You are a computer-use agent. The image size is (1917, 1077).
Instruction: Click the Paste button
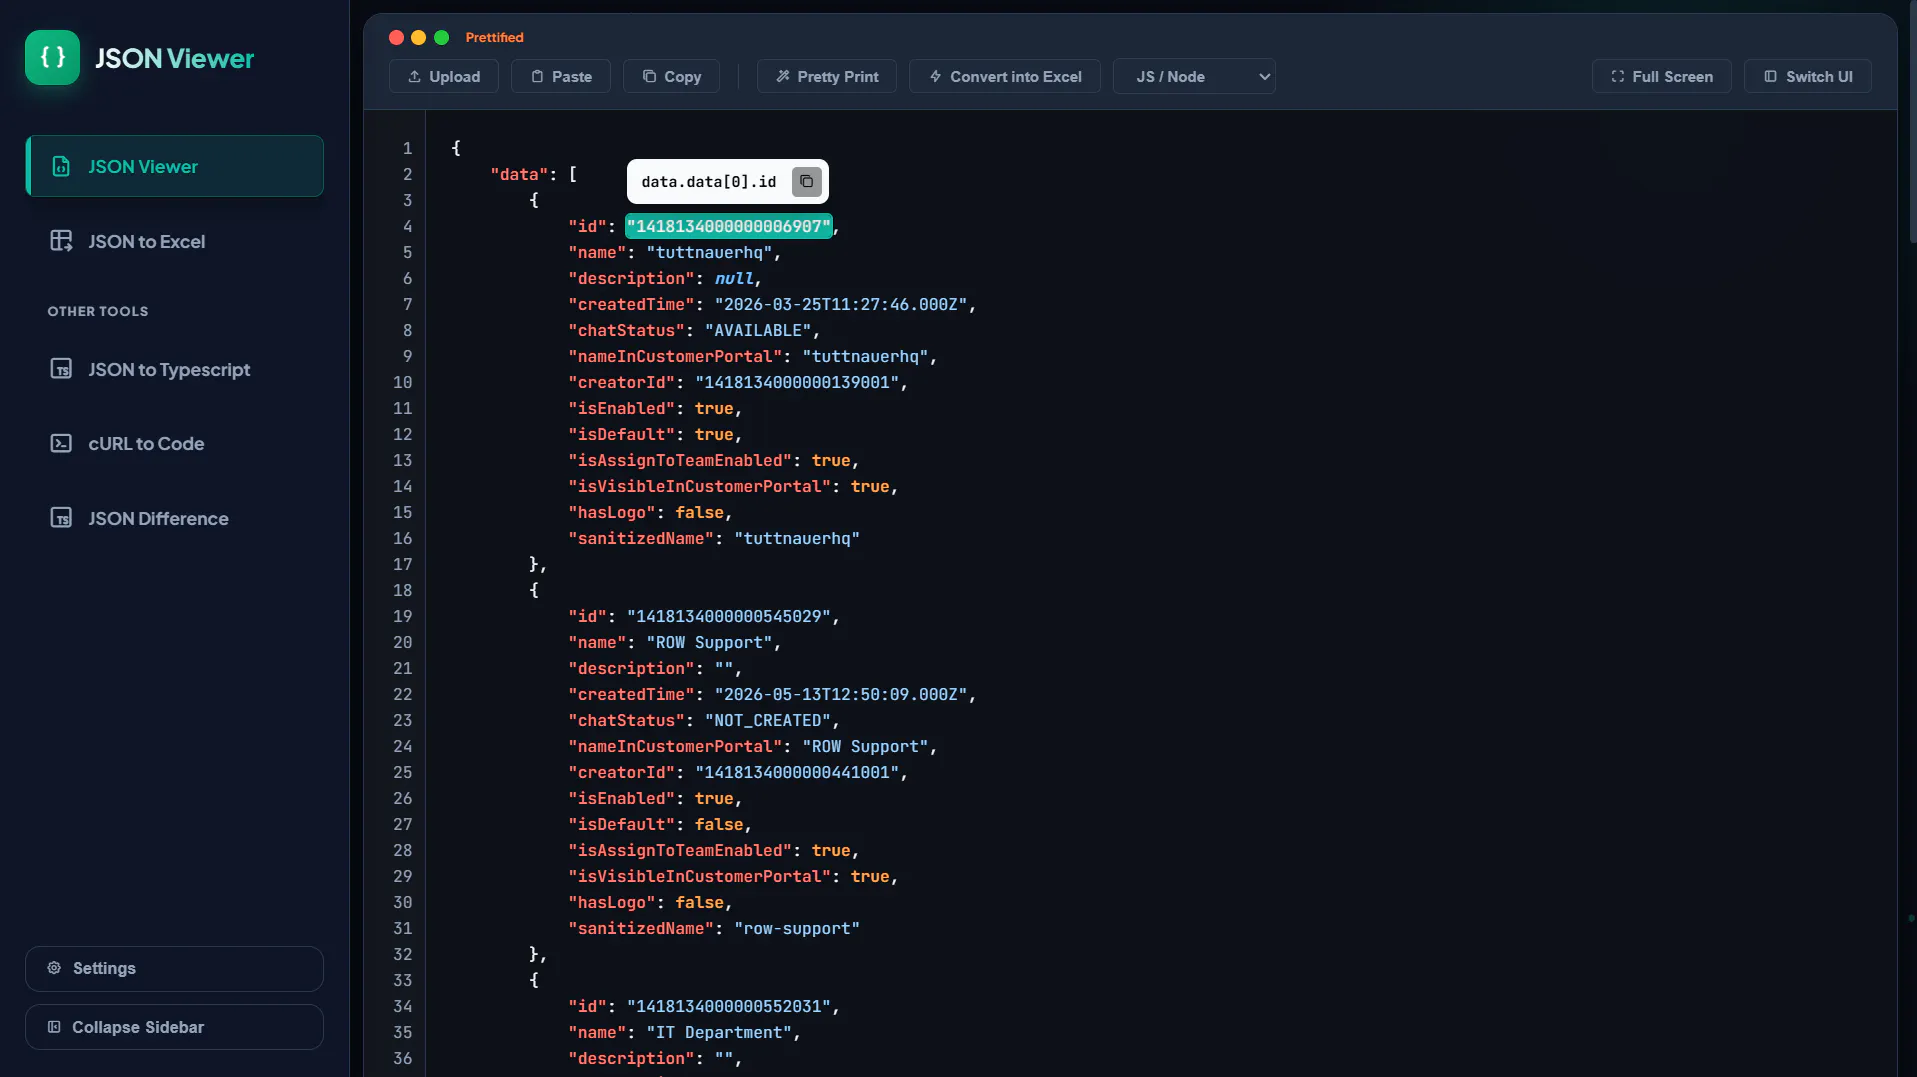point(561,76)
